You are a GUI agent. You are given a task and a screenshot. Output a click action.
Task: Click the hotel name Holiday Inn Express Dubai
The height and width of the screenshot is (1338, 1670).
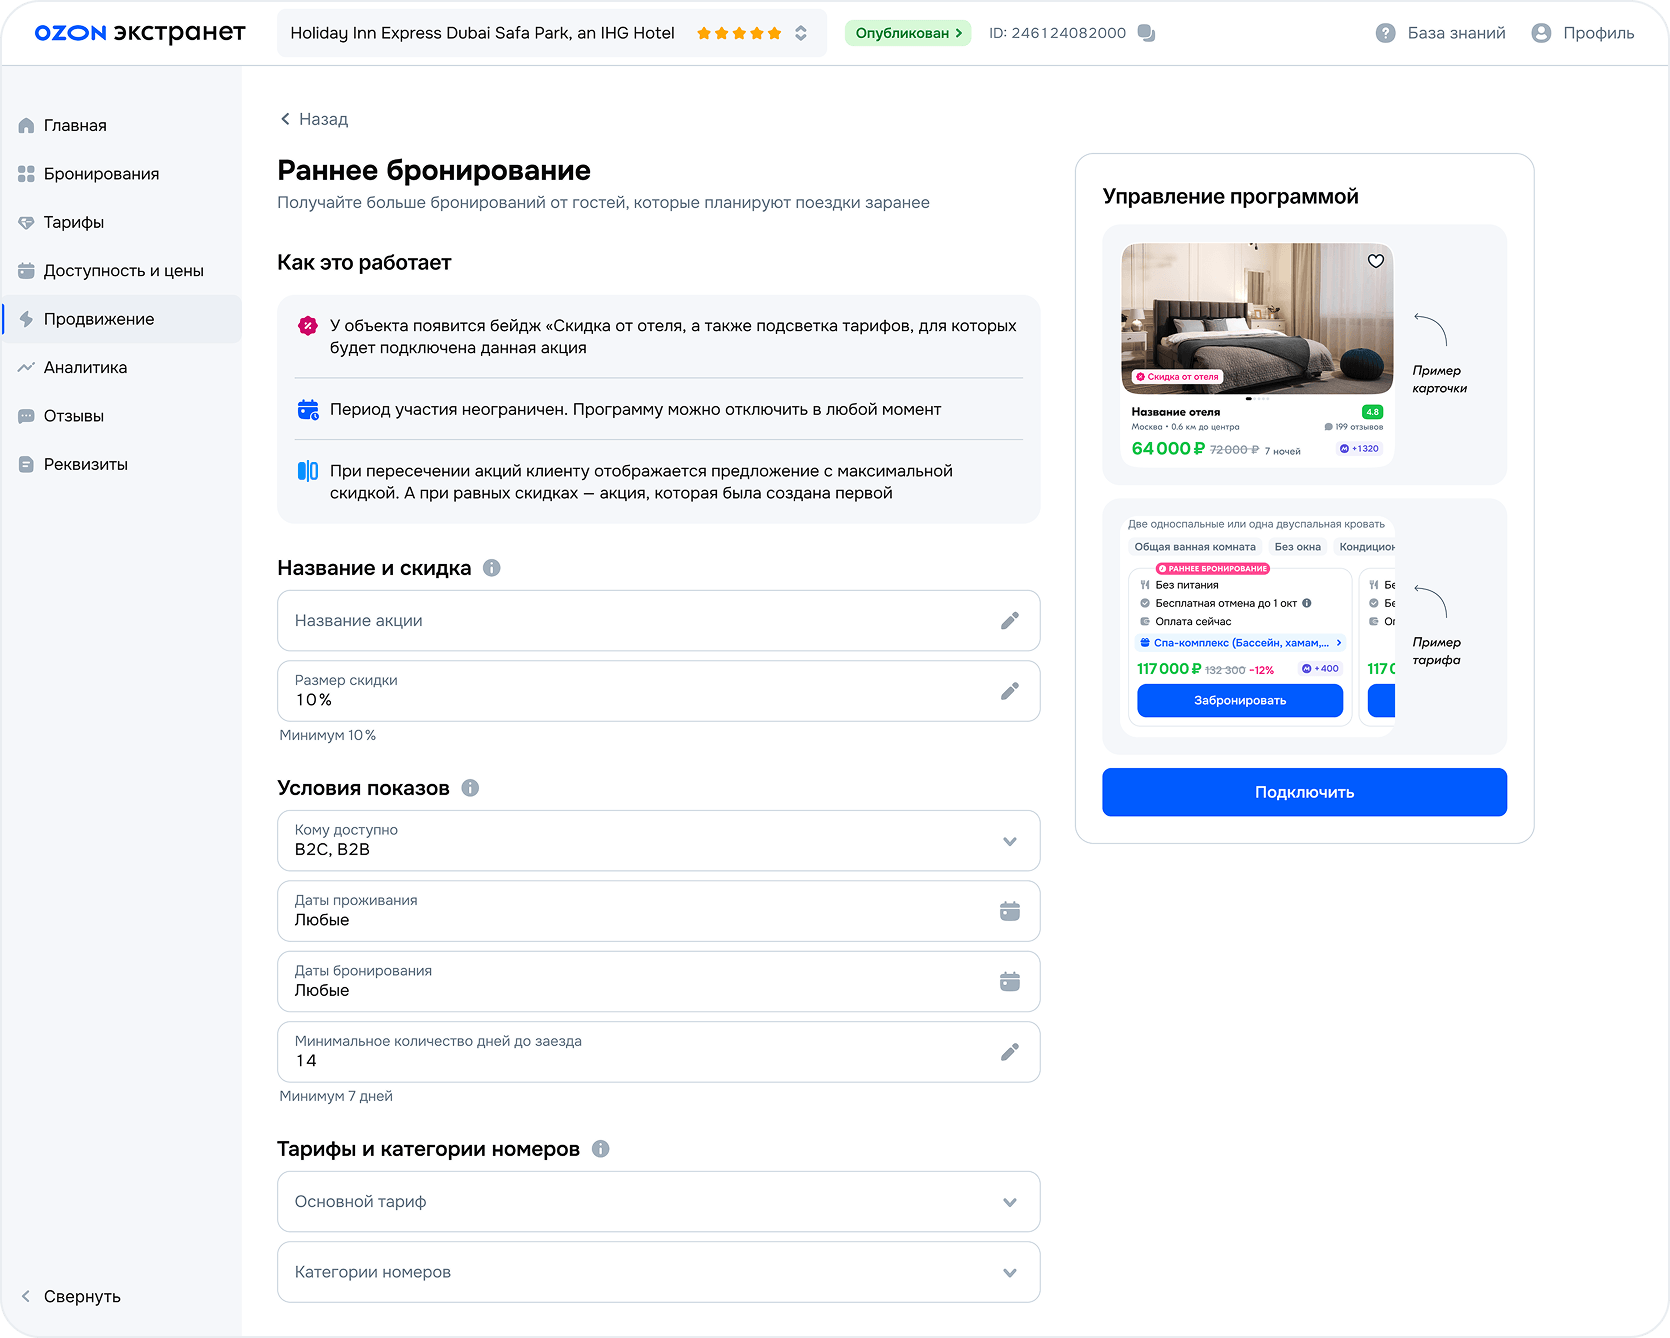482,33
